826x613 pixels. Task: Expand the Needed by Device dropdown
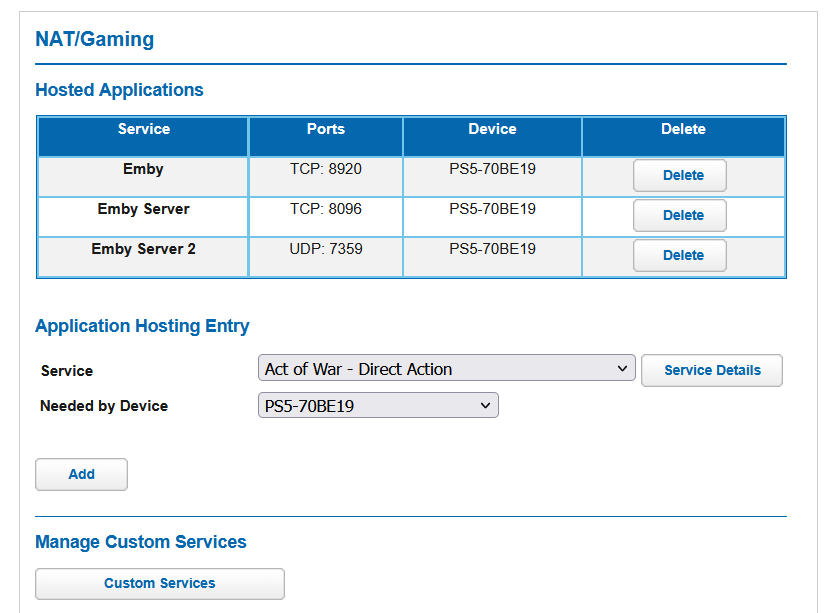tap(378, 405)
